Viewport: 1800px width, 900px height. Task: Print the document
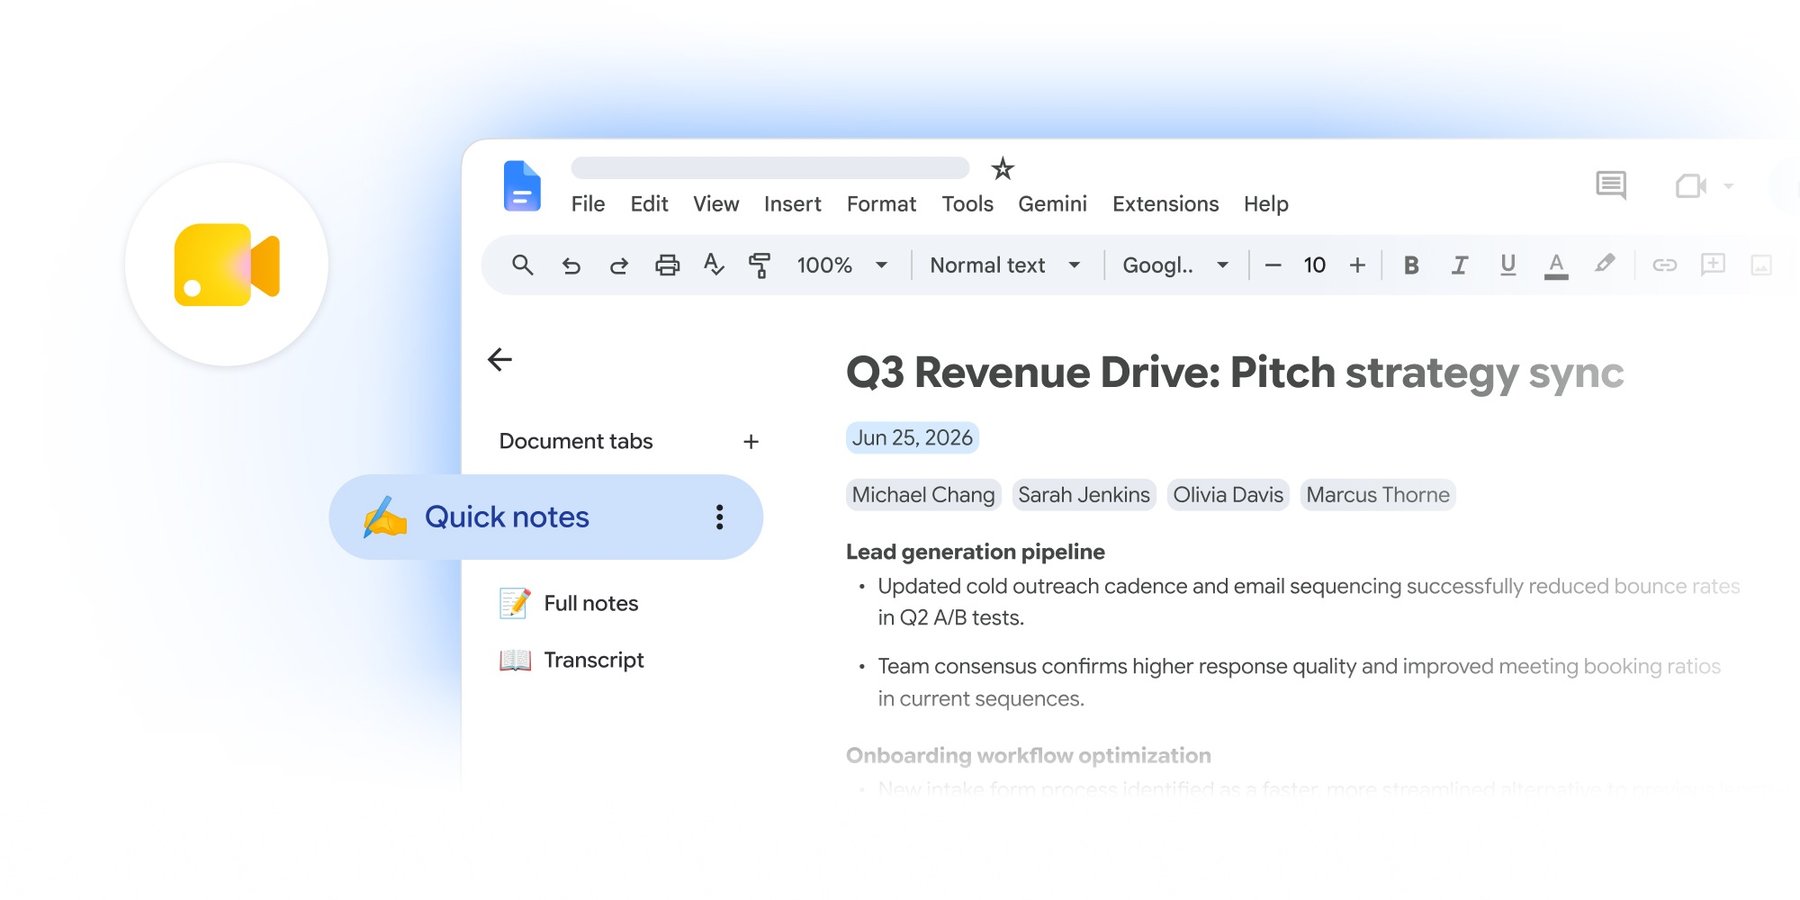[667, 265]
